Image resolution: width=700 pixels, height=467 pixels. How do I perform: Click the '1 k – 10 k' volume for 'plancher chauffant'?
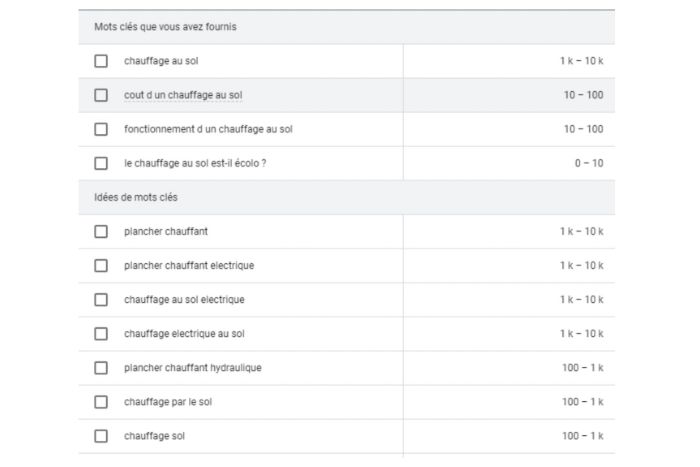[581, 232]
